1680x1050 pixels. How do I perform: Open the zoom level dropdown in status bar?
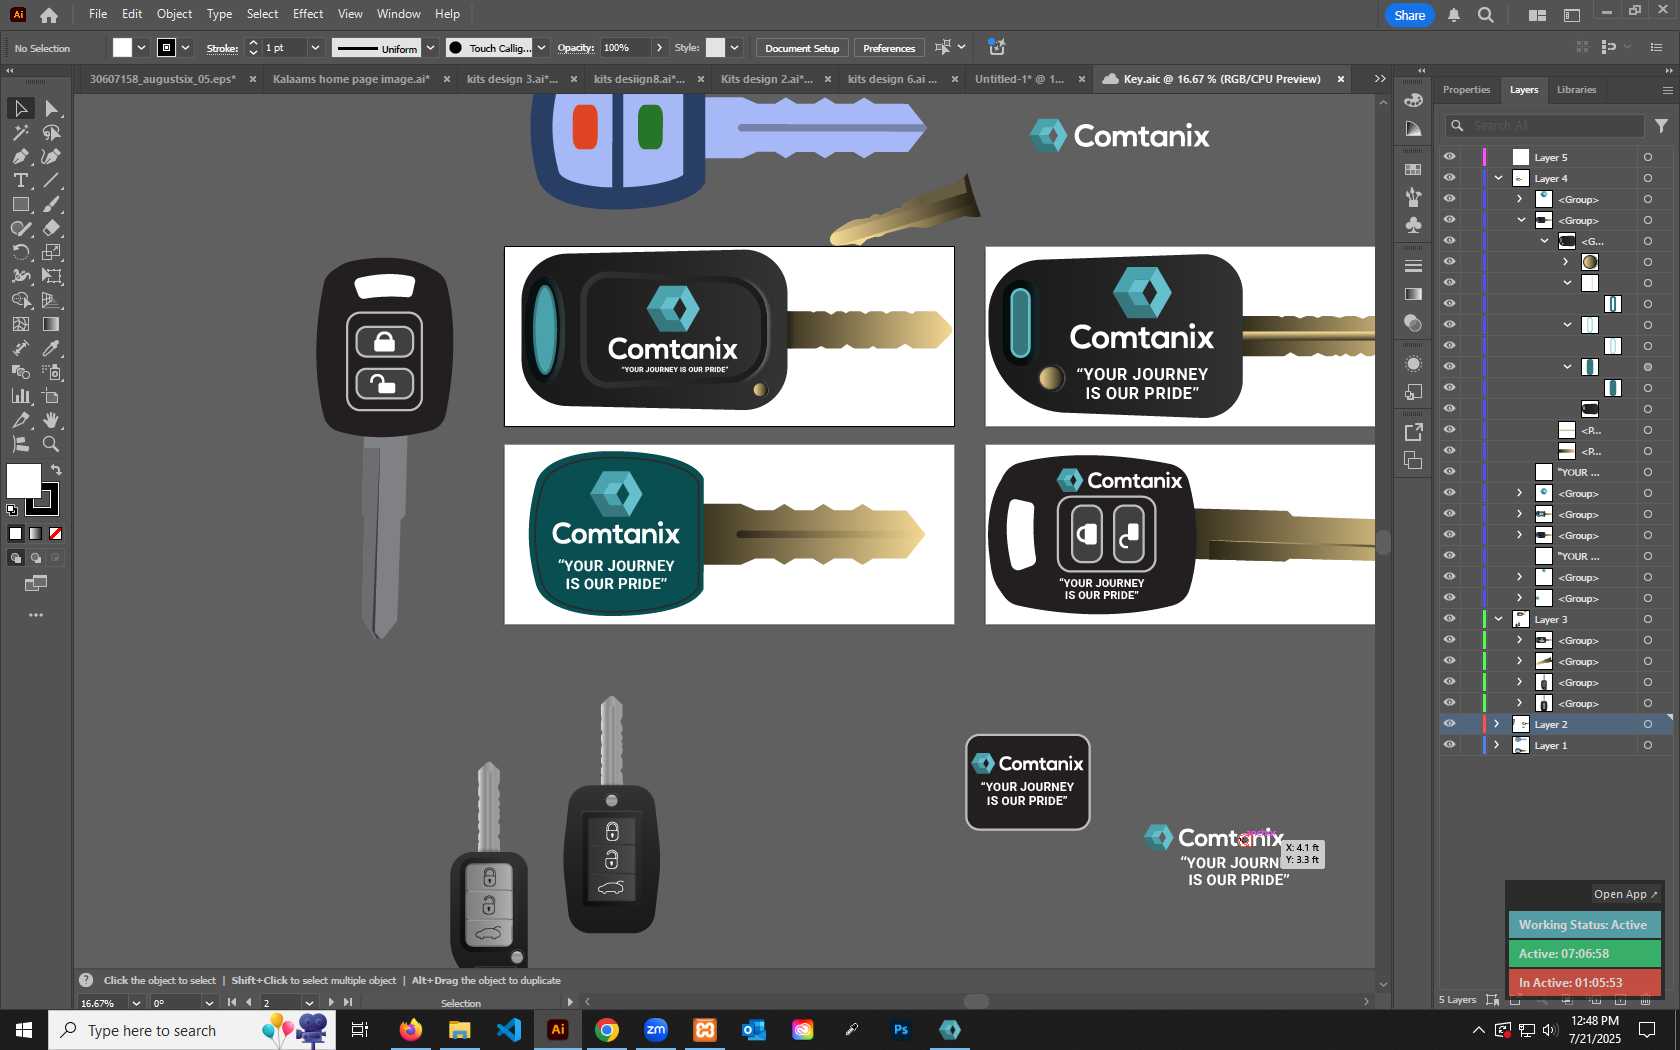[136, 1003]
